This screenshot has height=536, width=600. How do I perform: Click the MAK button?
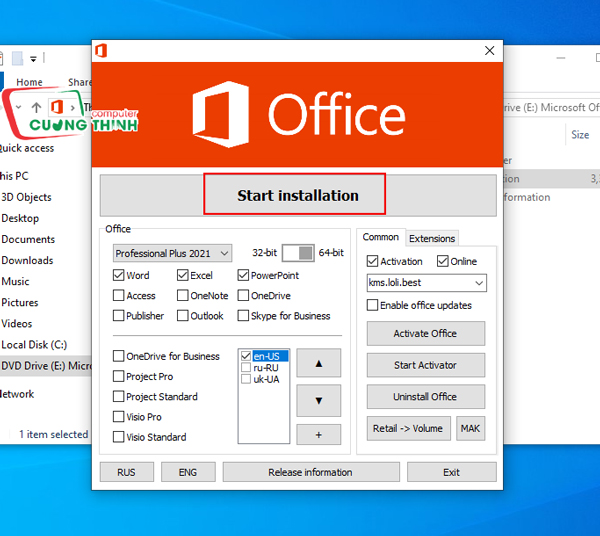470,428
